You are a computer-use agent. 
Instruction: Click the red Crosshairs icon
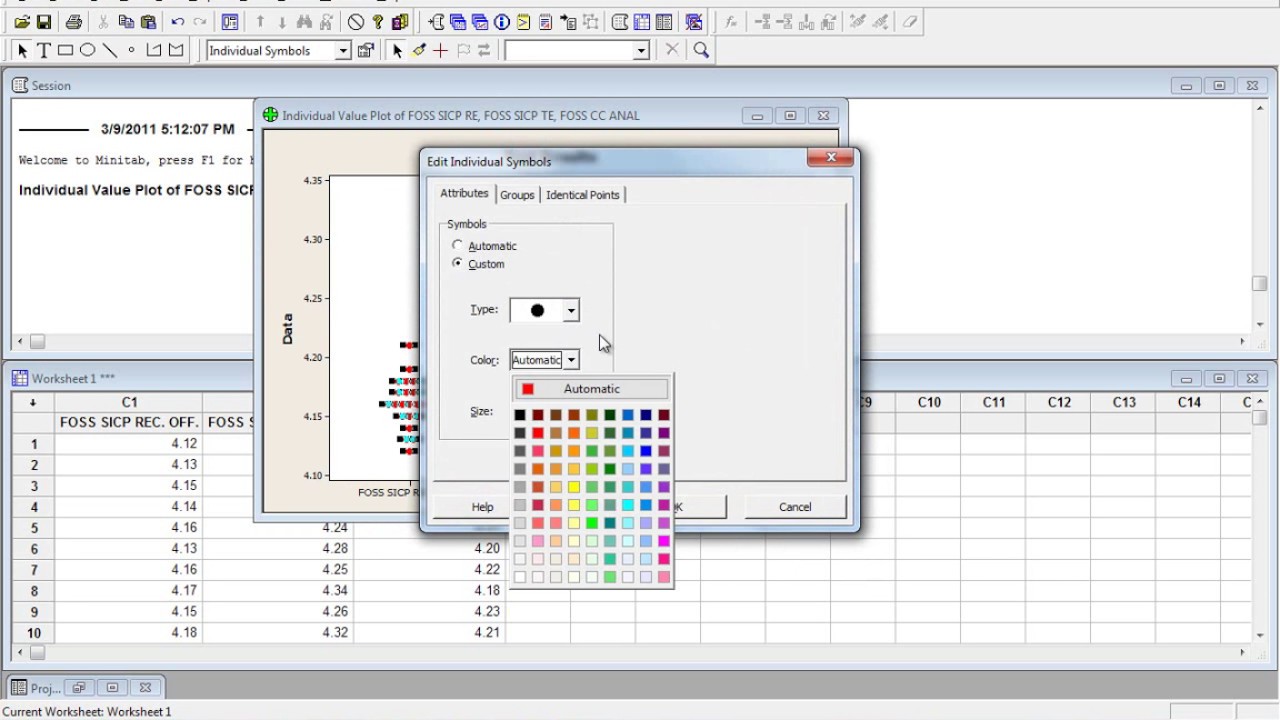point(440,50)
